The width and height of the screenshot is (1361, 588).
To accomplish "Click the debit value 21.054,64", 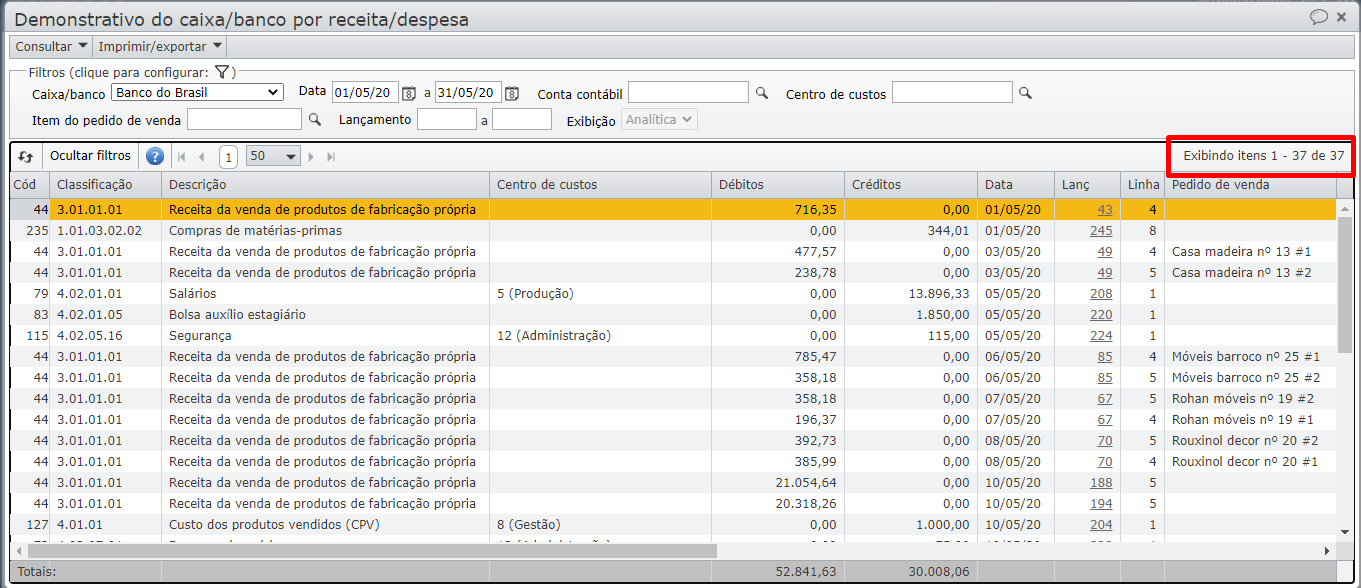I will coord(806,483).
